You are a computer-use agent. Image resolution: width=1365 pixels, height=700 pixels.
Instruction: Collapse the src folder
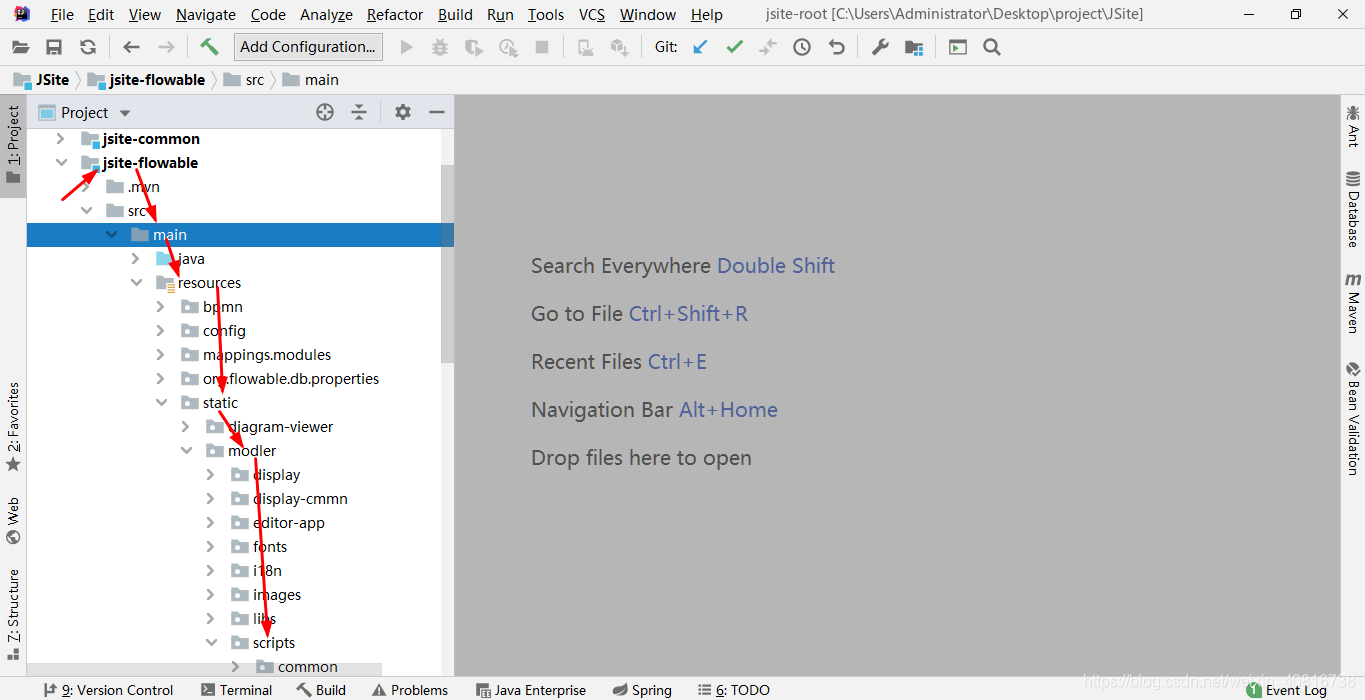point(86,211)
